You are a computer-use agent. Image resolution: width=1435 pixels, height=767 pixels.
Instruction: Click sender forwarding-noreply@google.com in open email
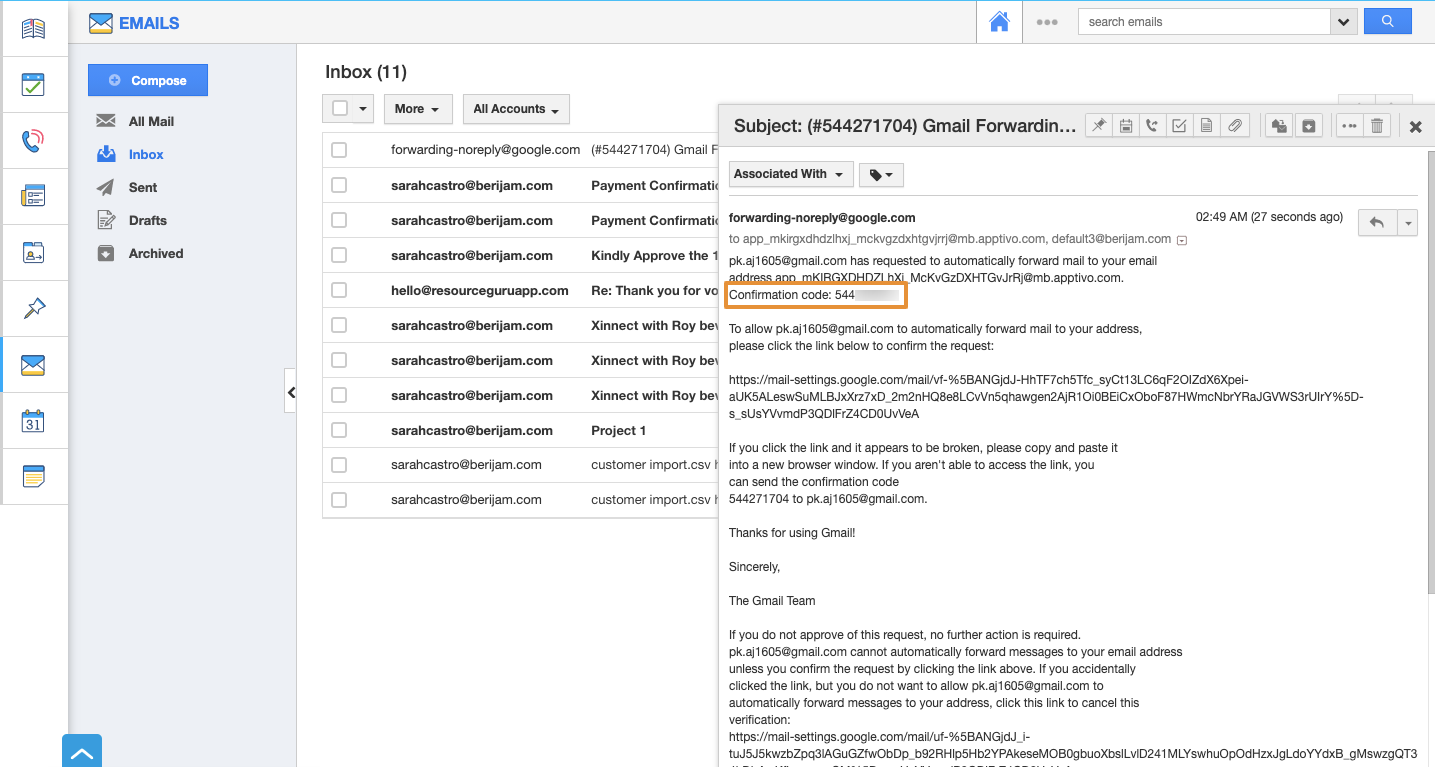822,217
